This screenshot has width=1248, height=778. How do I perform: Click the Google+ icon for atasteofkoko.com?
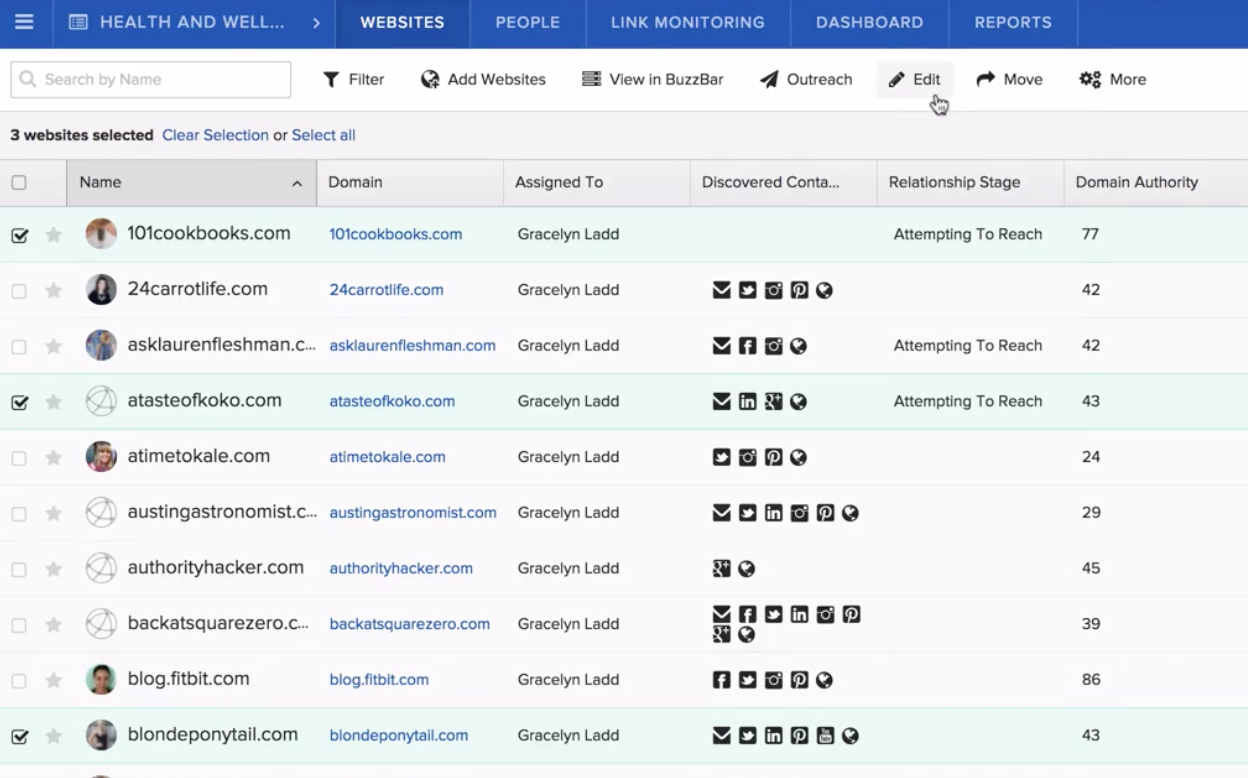773,401
